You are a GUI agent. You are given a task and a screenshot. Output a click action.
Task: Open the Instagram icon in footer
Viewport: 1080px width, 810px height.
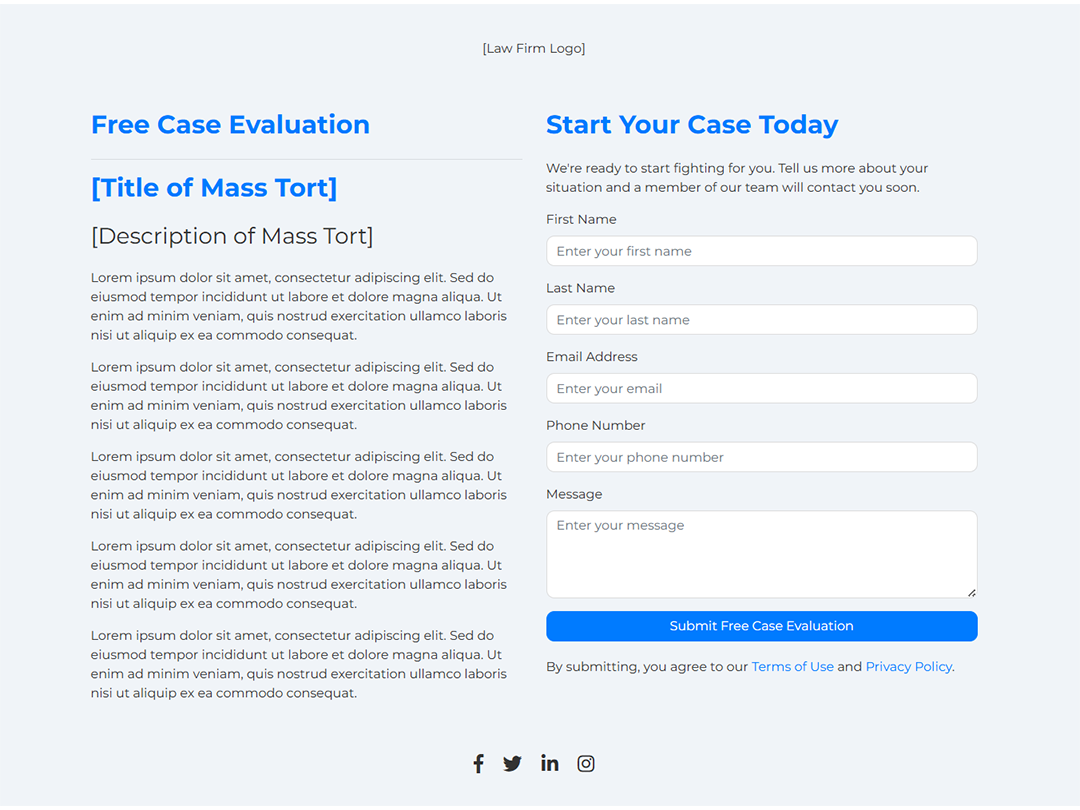tap(585, 763)
